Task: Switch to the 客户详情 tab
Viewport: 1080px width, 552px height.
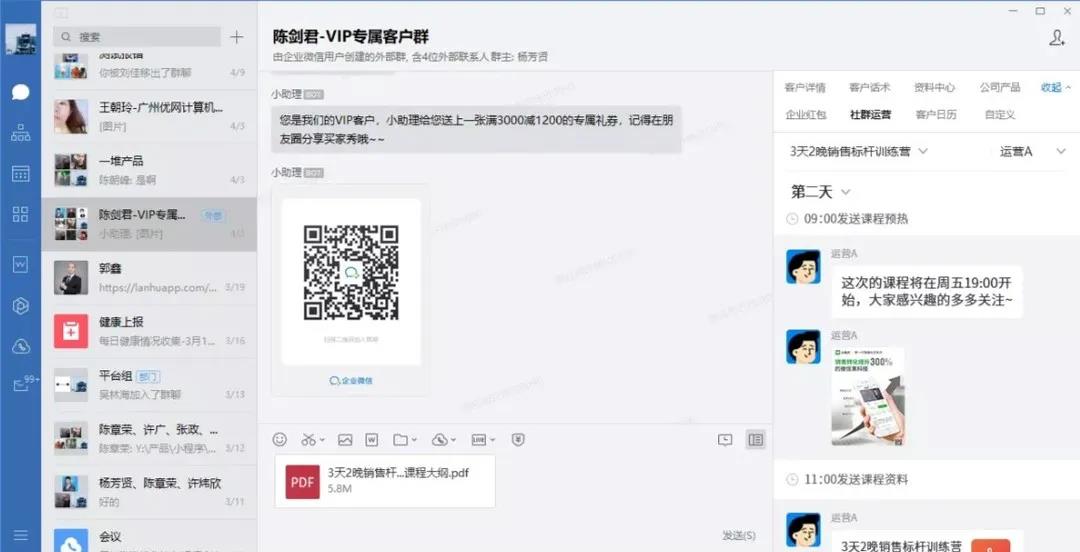Action: 805,87
